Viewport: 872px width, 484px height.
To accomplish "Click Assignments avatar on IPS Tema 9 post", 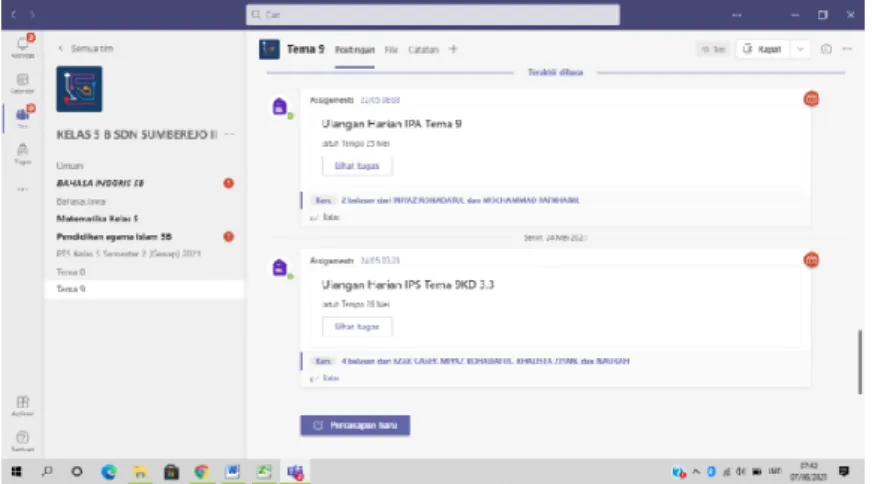I will [280, 267].
